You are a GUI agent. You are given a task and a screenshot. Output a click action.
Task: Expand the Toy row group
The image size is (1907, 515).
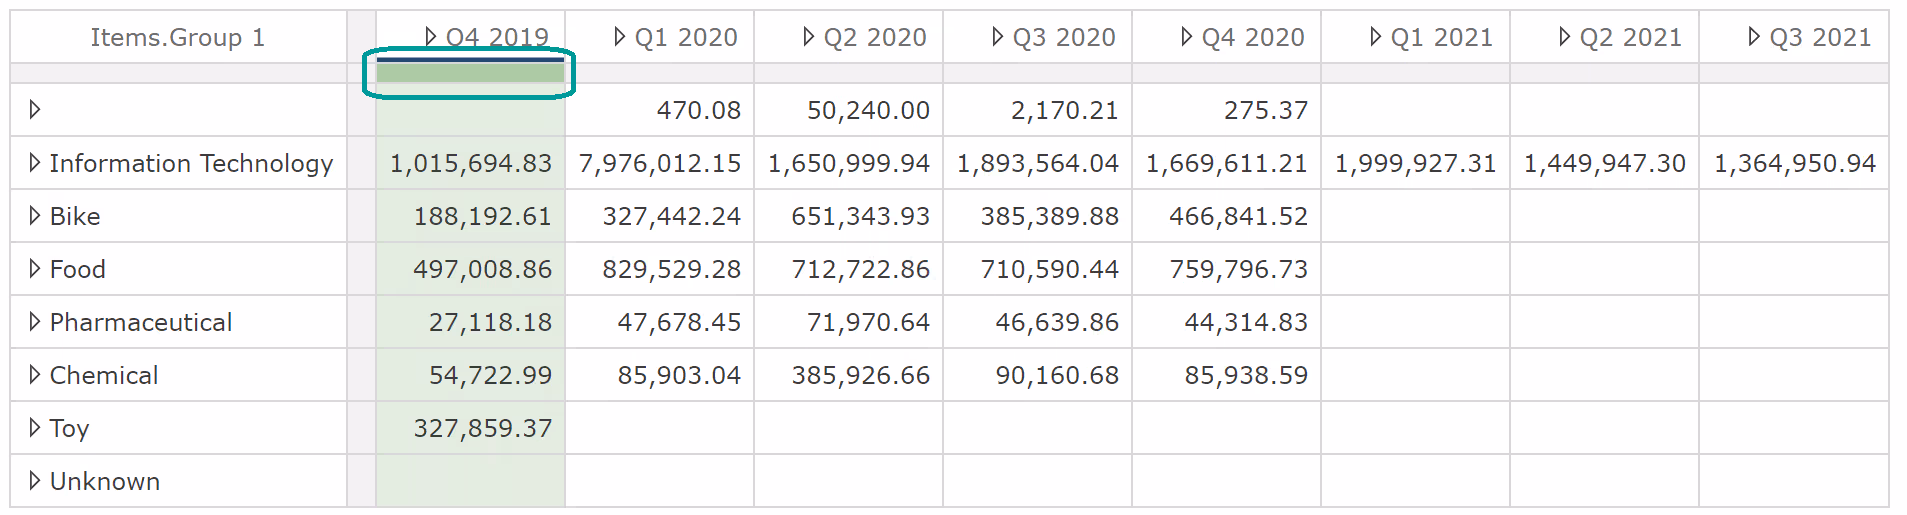(x=35, y=428)
